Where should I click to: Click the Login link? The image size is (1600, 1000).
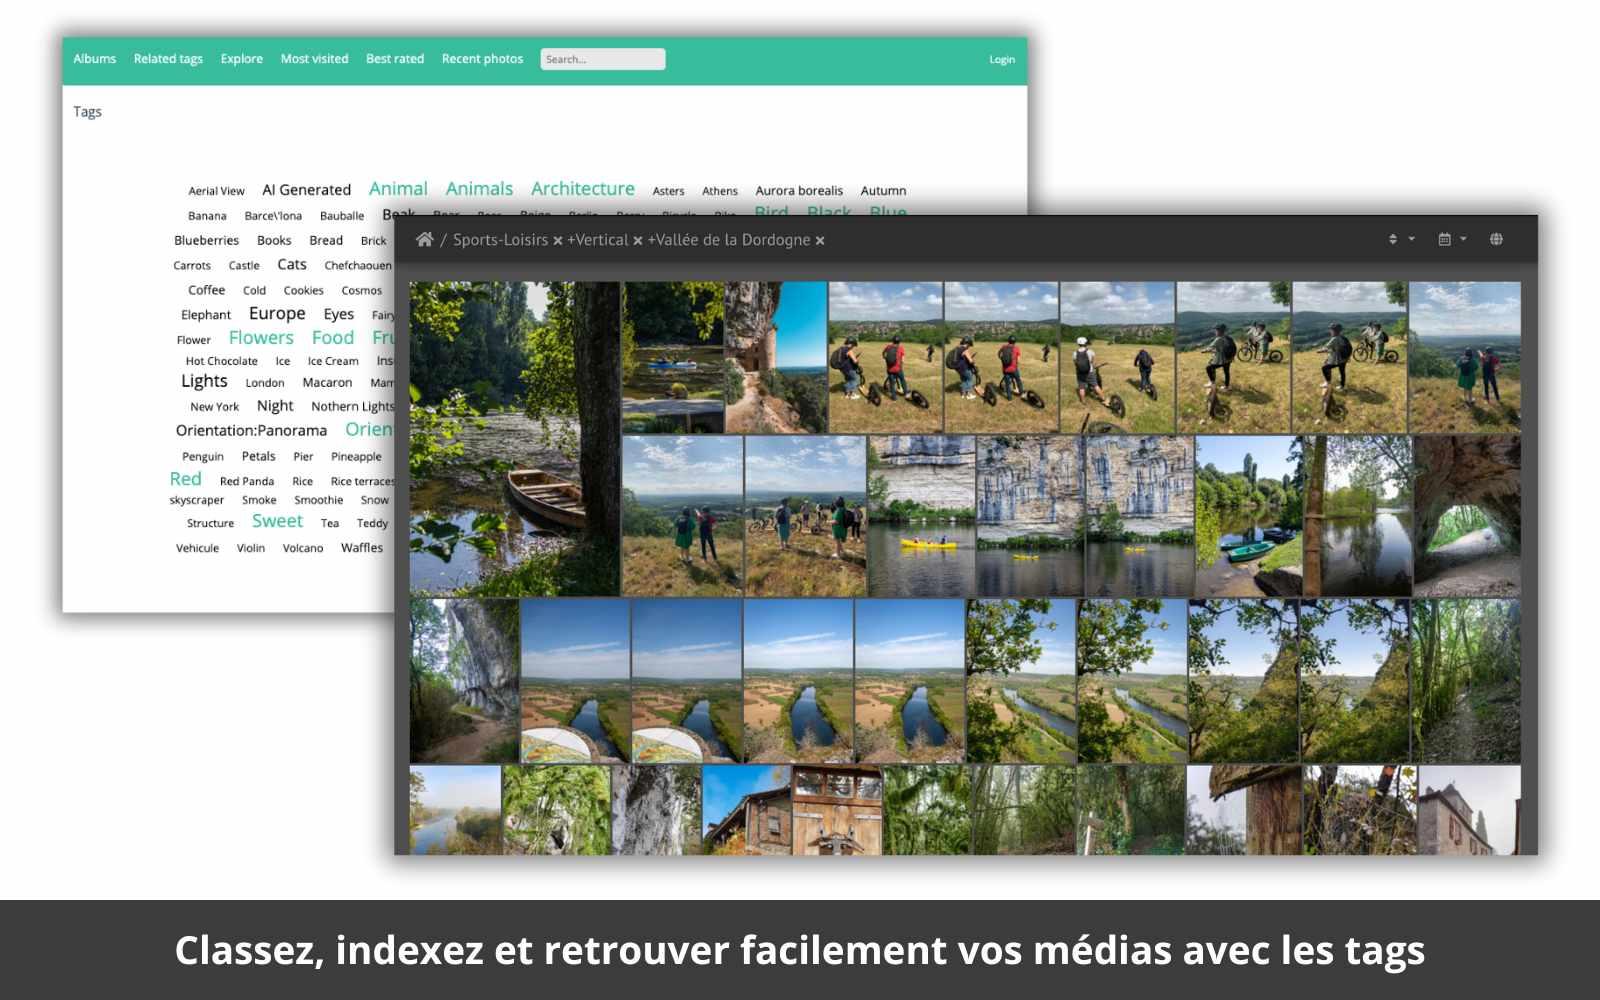999,59
